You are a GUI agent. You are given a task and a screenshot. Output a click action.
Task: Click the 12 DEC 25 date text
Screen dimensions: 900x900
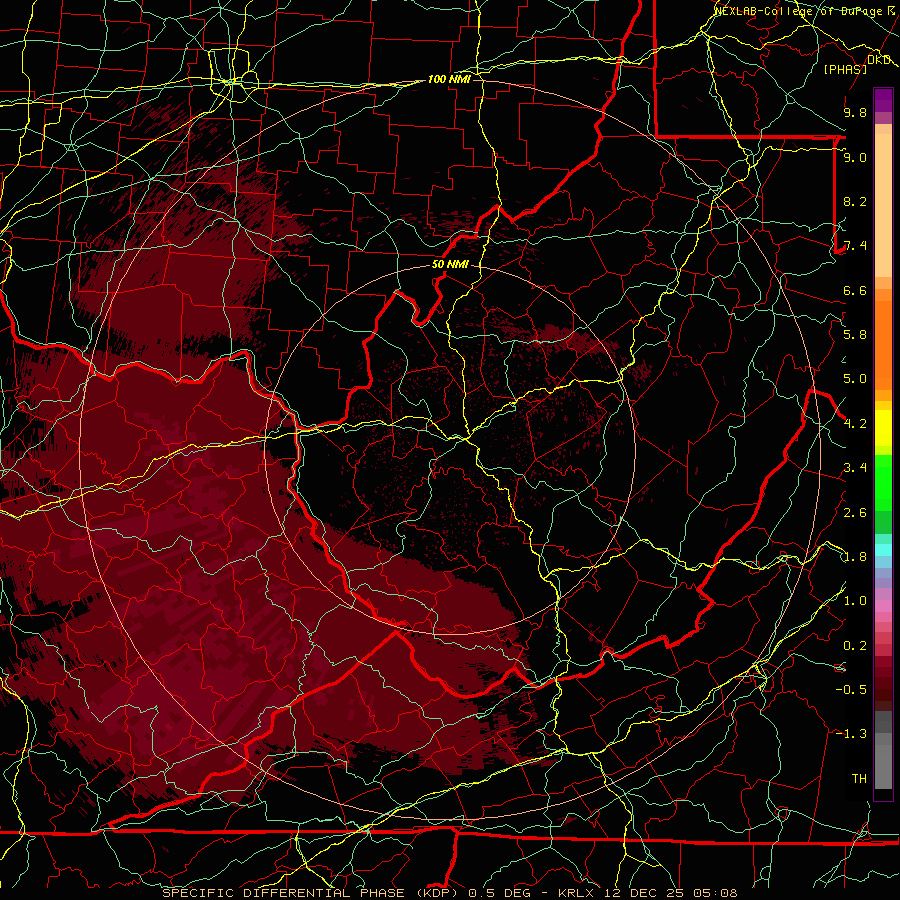click(644, 893)
